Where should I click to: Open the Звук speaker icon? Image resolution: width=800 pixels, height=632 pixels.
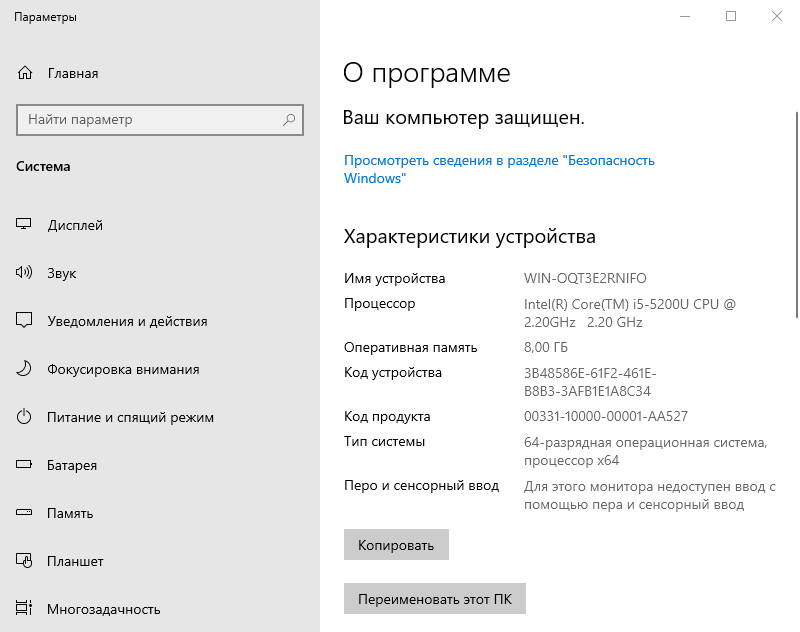coord(25,274)
